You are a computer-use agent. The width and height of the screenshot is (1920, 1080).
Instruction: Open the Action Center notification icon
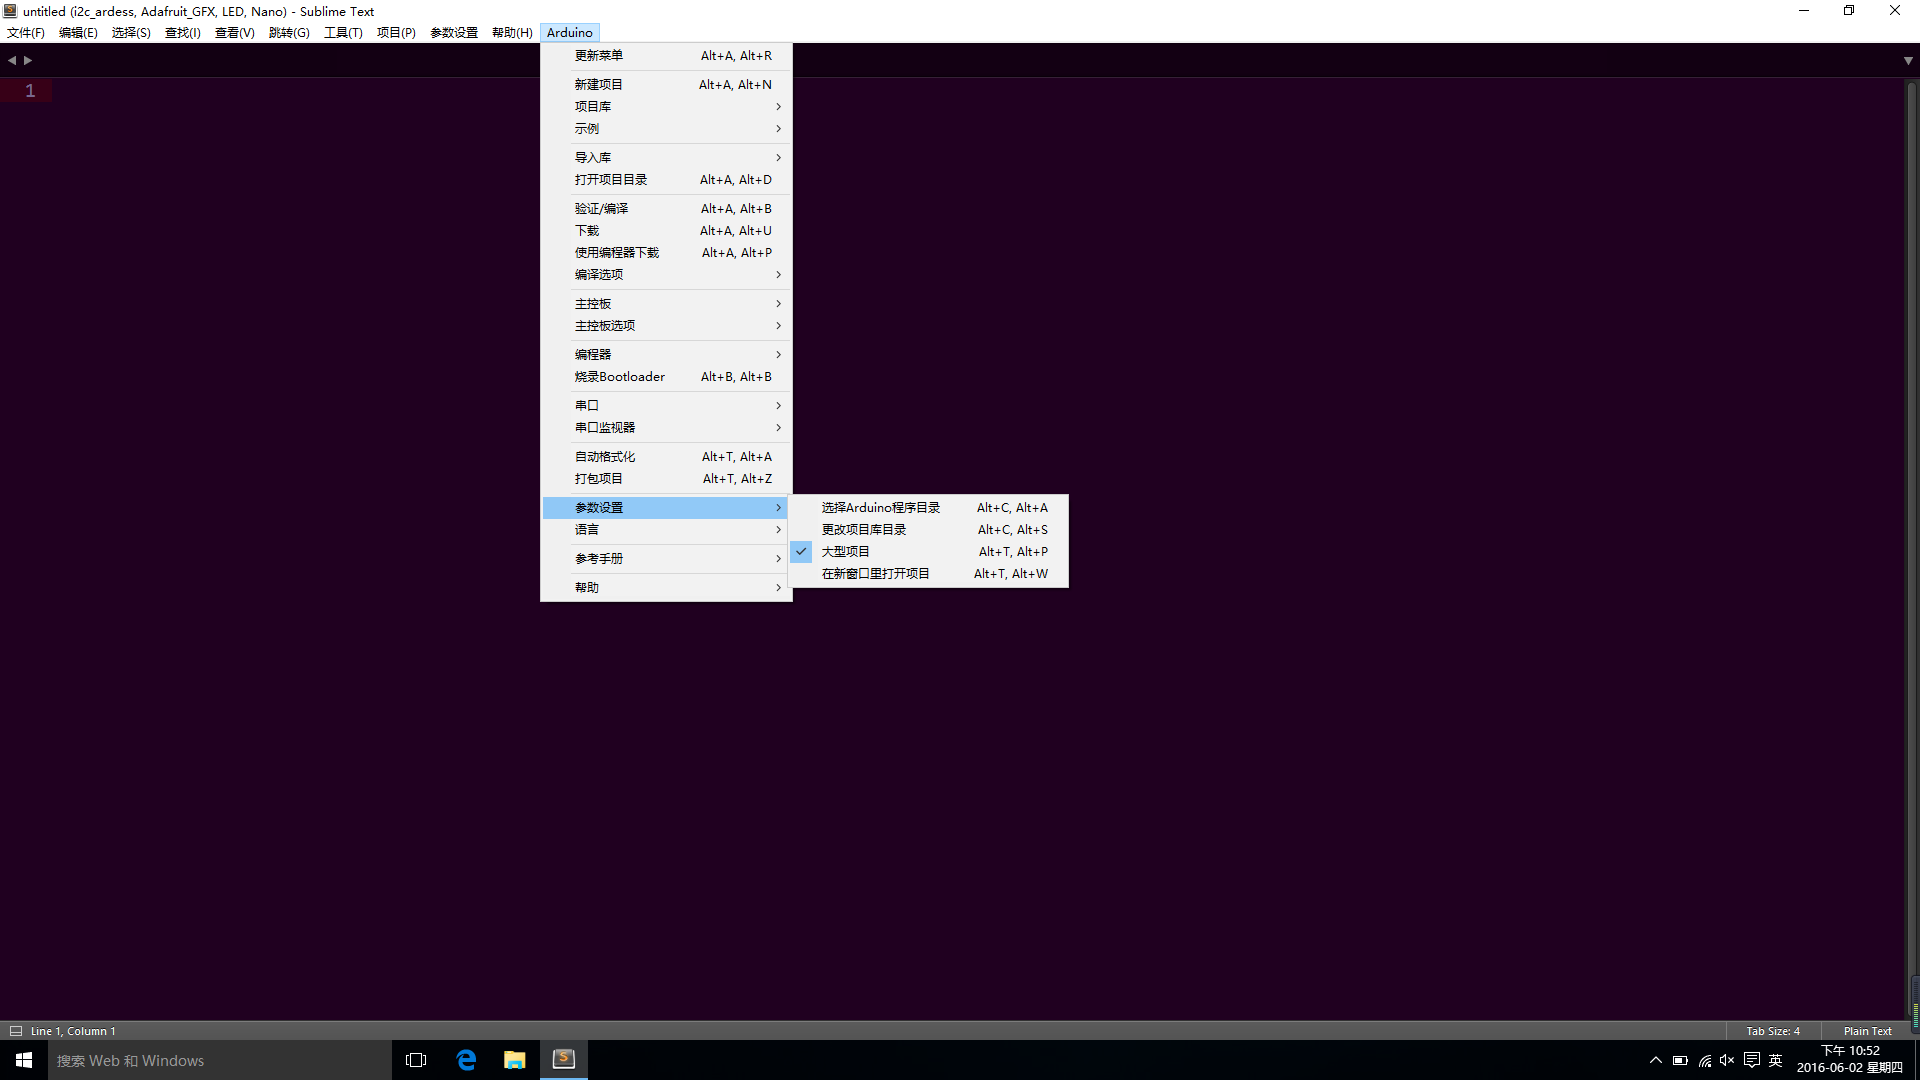click(x=1752, y=1060)
